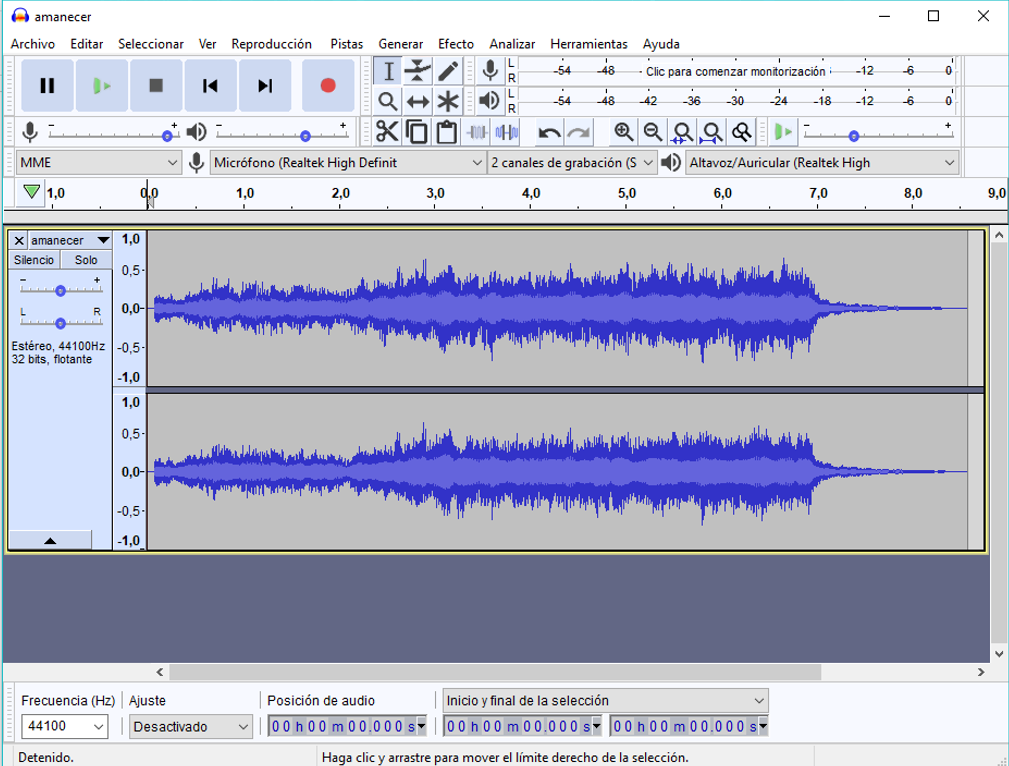Open the Efecto menu
This screenshot has height=766, width=1009.
tap(456, 44)
